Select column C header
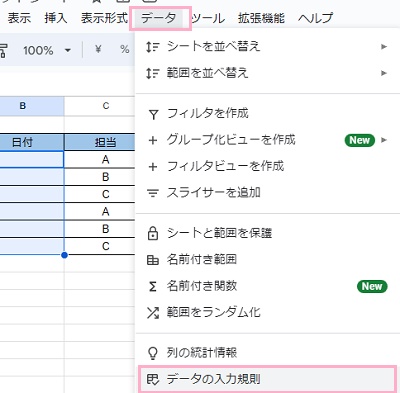The height and width of the screenshot is (393, 400). pos(100,106)
